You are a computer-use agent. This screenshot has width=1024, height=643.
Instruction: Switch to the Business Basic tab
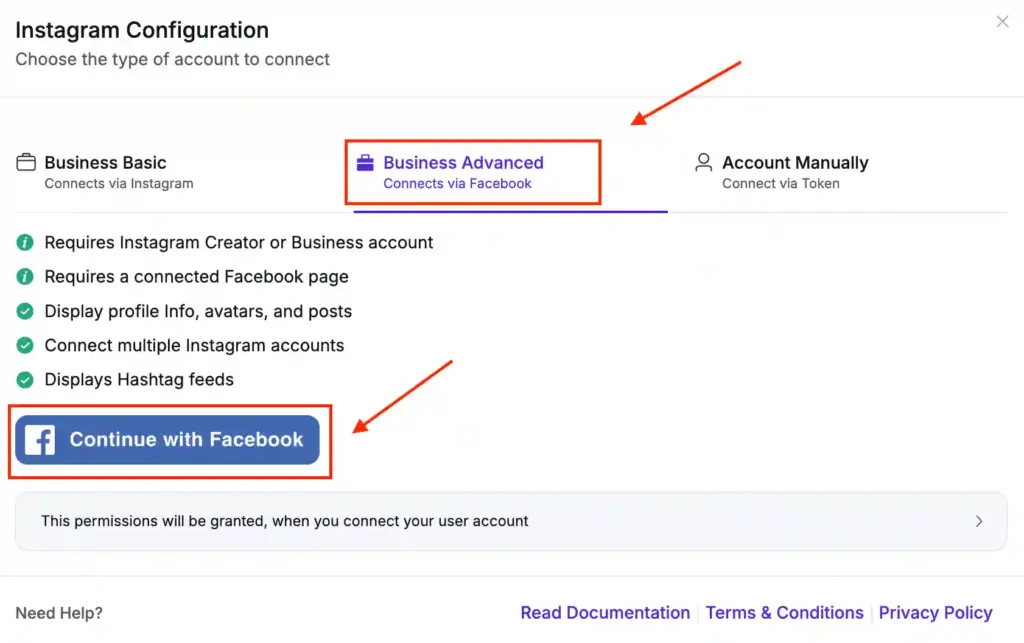[x=106, y=171]
